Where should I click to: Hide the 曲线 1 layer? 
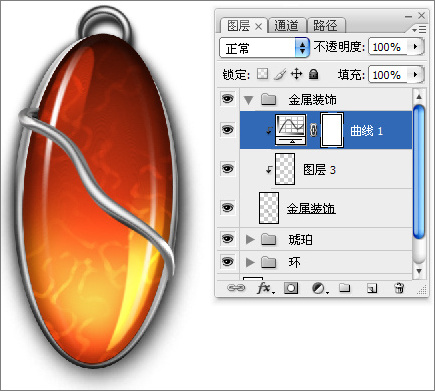coord(228,129)
